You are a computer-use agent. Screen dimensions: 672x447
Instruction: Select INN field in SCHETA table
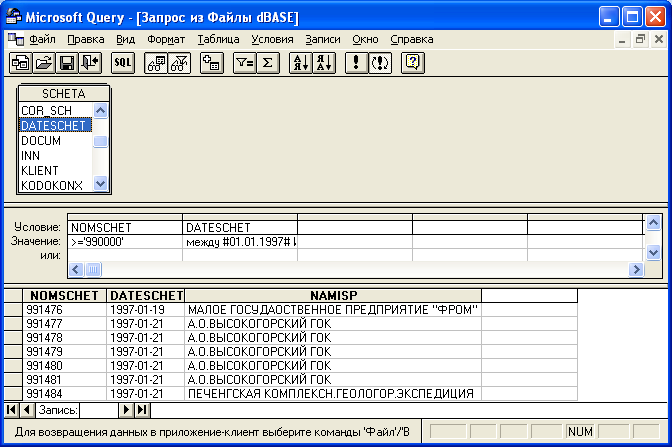56,156
